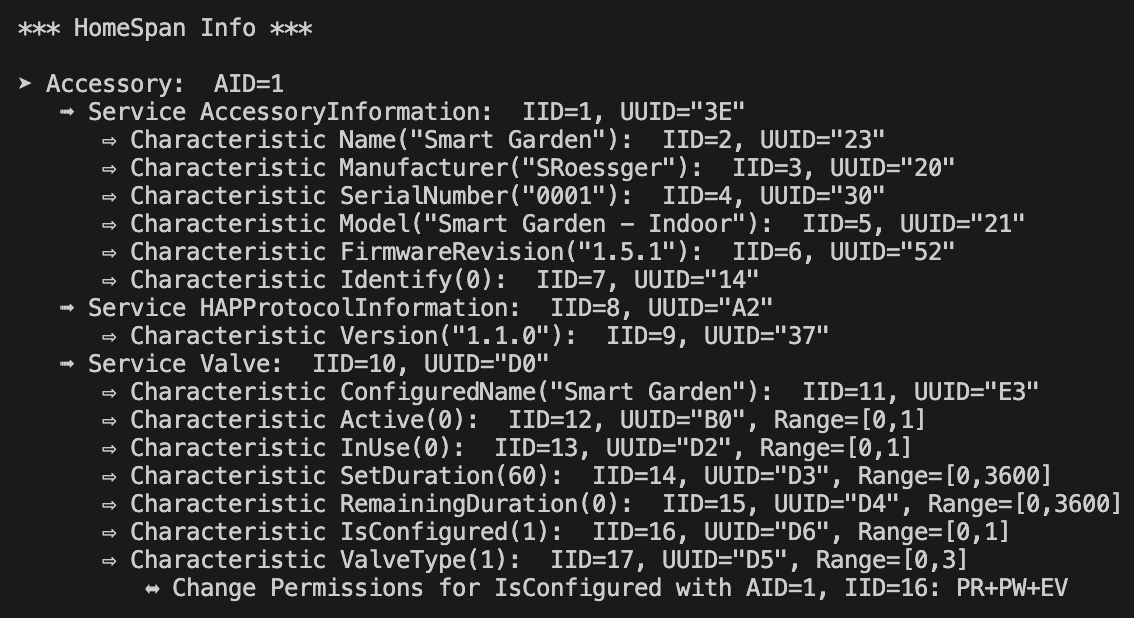Image resolution: width=1134 pixels, height=618 pixels.
Task: Click the arrowhead icon before Accessory AID=1
Action: point(25,83)
